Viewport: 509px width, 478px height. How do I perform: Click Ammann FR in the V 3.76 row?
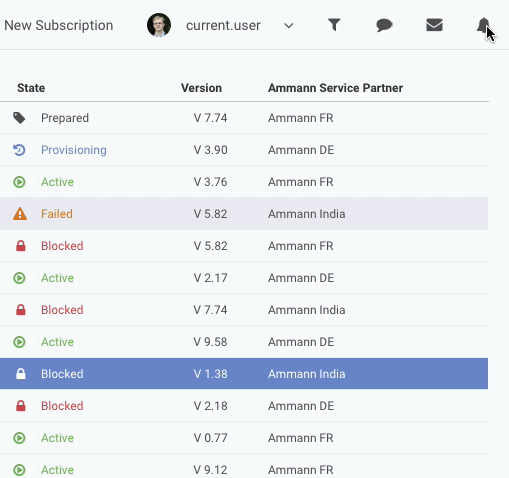click(301, 182)
